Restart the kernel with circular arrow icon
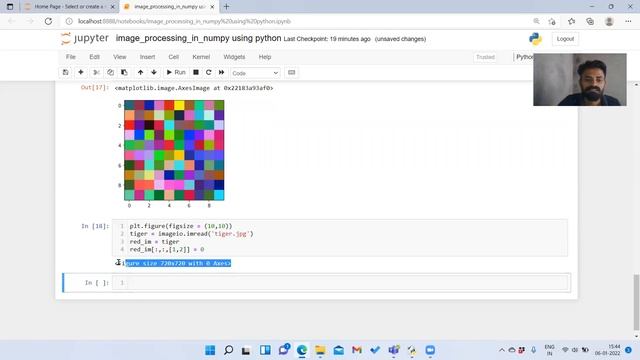This screenshot has width=640, height=360. coord(209,72)
